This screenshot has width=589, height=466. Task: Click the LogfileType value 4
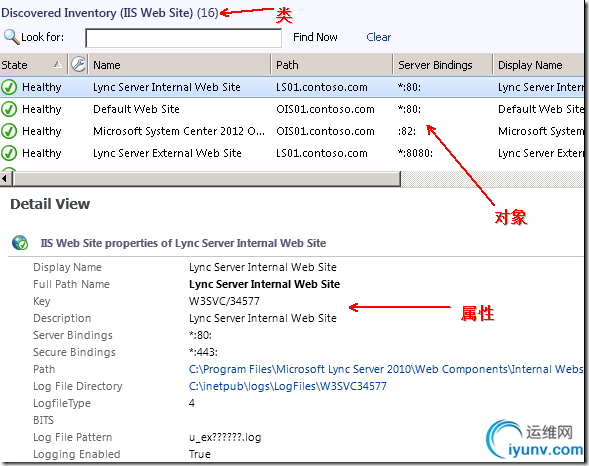pos(192,403)
